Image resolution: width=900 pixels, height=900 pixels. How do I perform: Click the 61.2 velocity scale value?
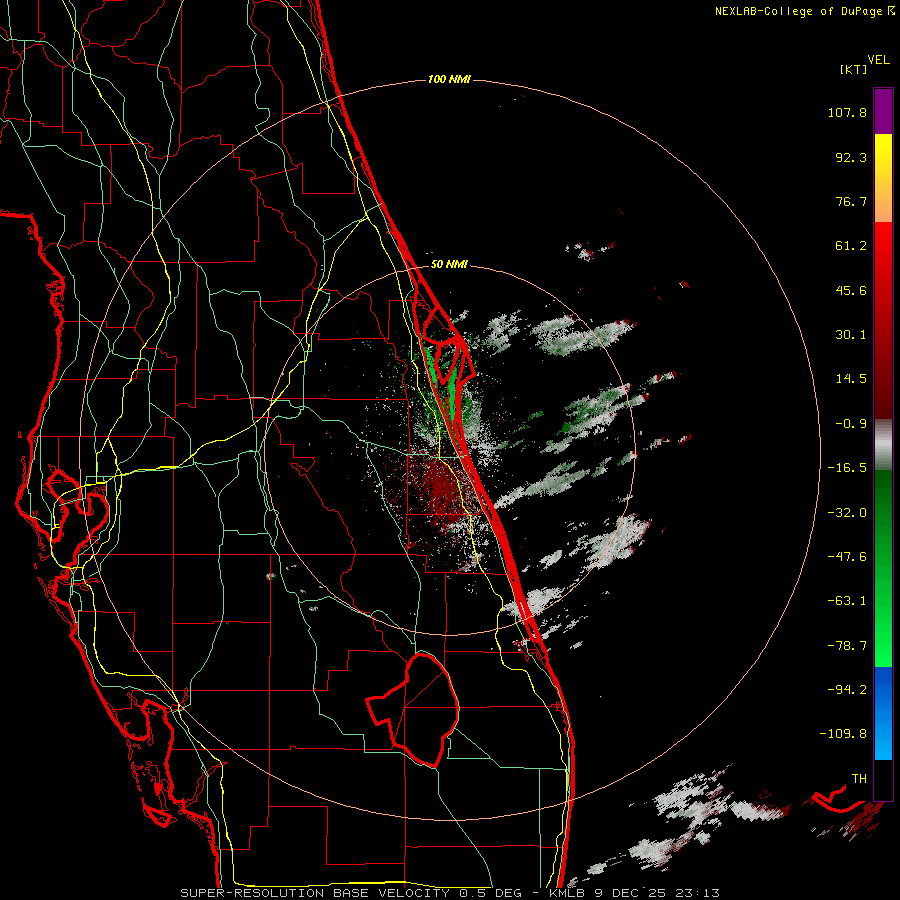[851, 246]
